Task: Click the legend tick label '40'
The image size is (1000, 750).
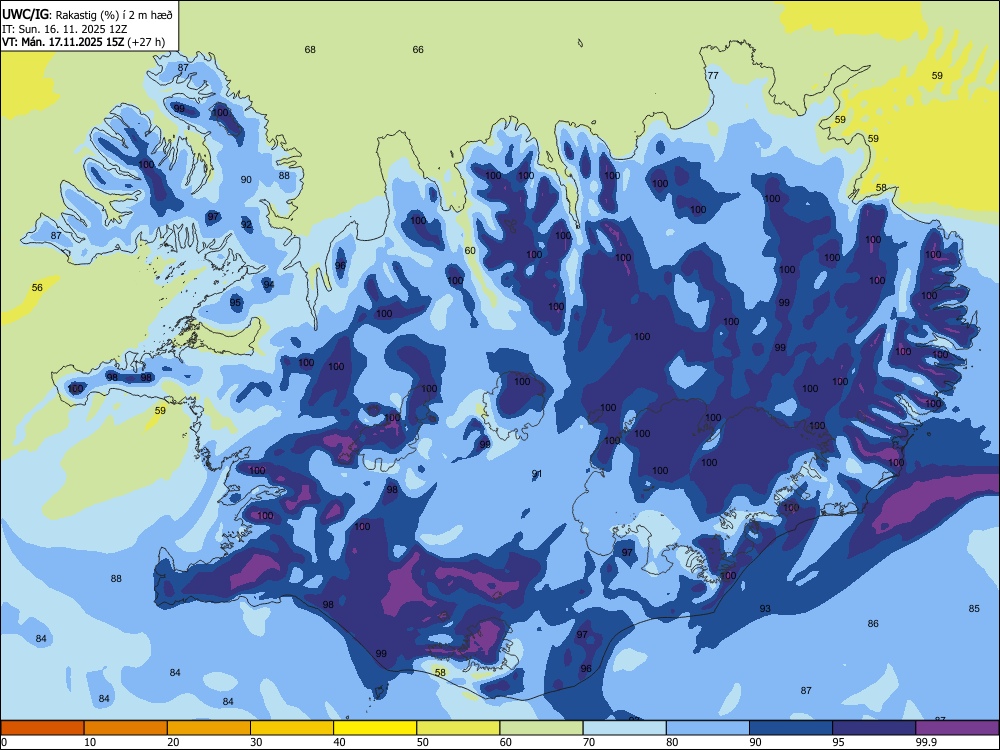Action: (340, 742)
